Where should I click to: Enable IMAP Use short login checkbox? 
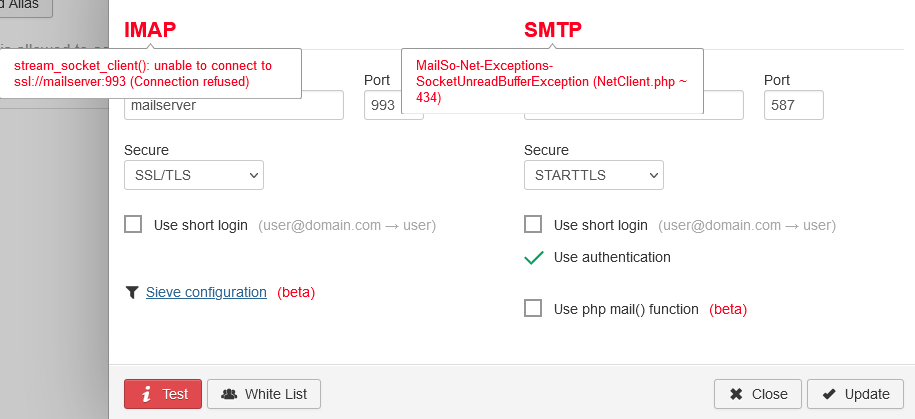(x=133, y=225)
